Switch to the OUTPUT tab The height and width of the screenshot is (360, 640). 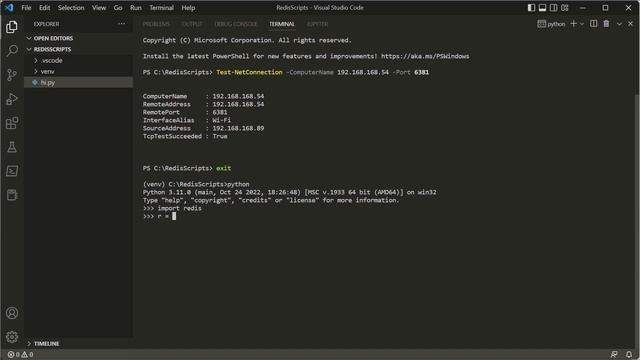192,24
